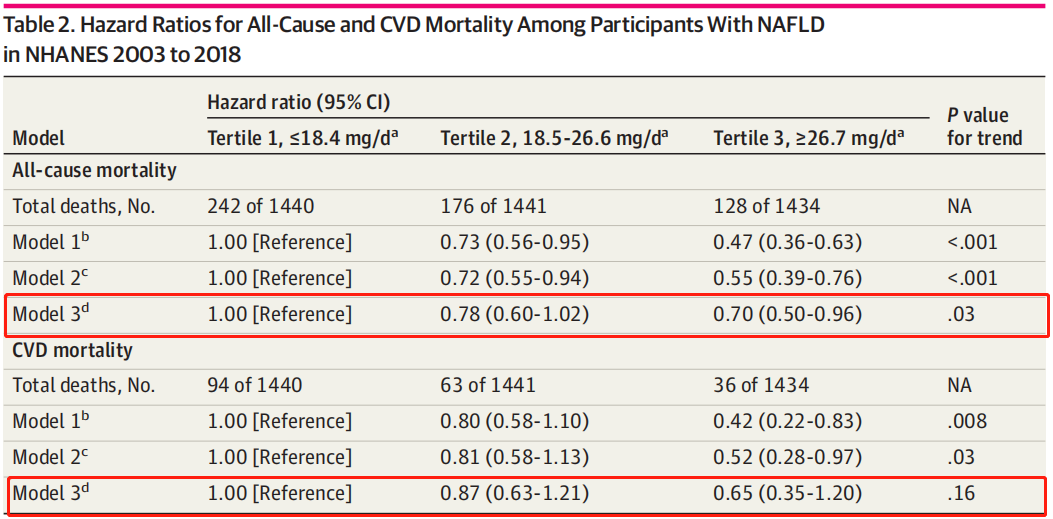Select the "All-cause mortality" section label
Viewport: 1053px width, 519px height.
[94, 171]
